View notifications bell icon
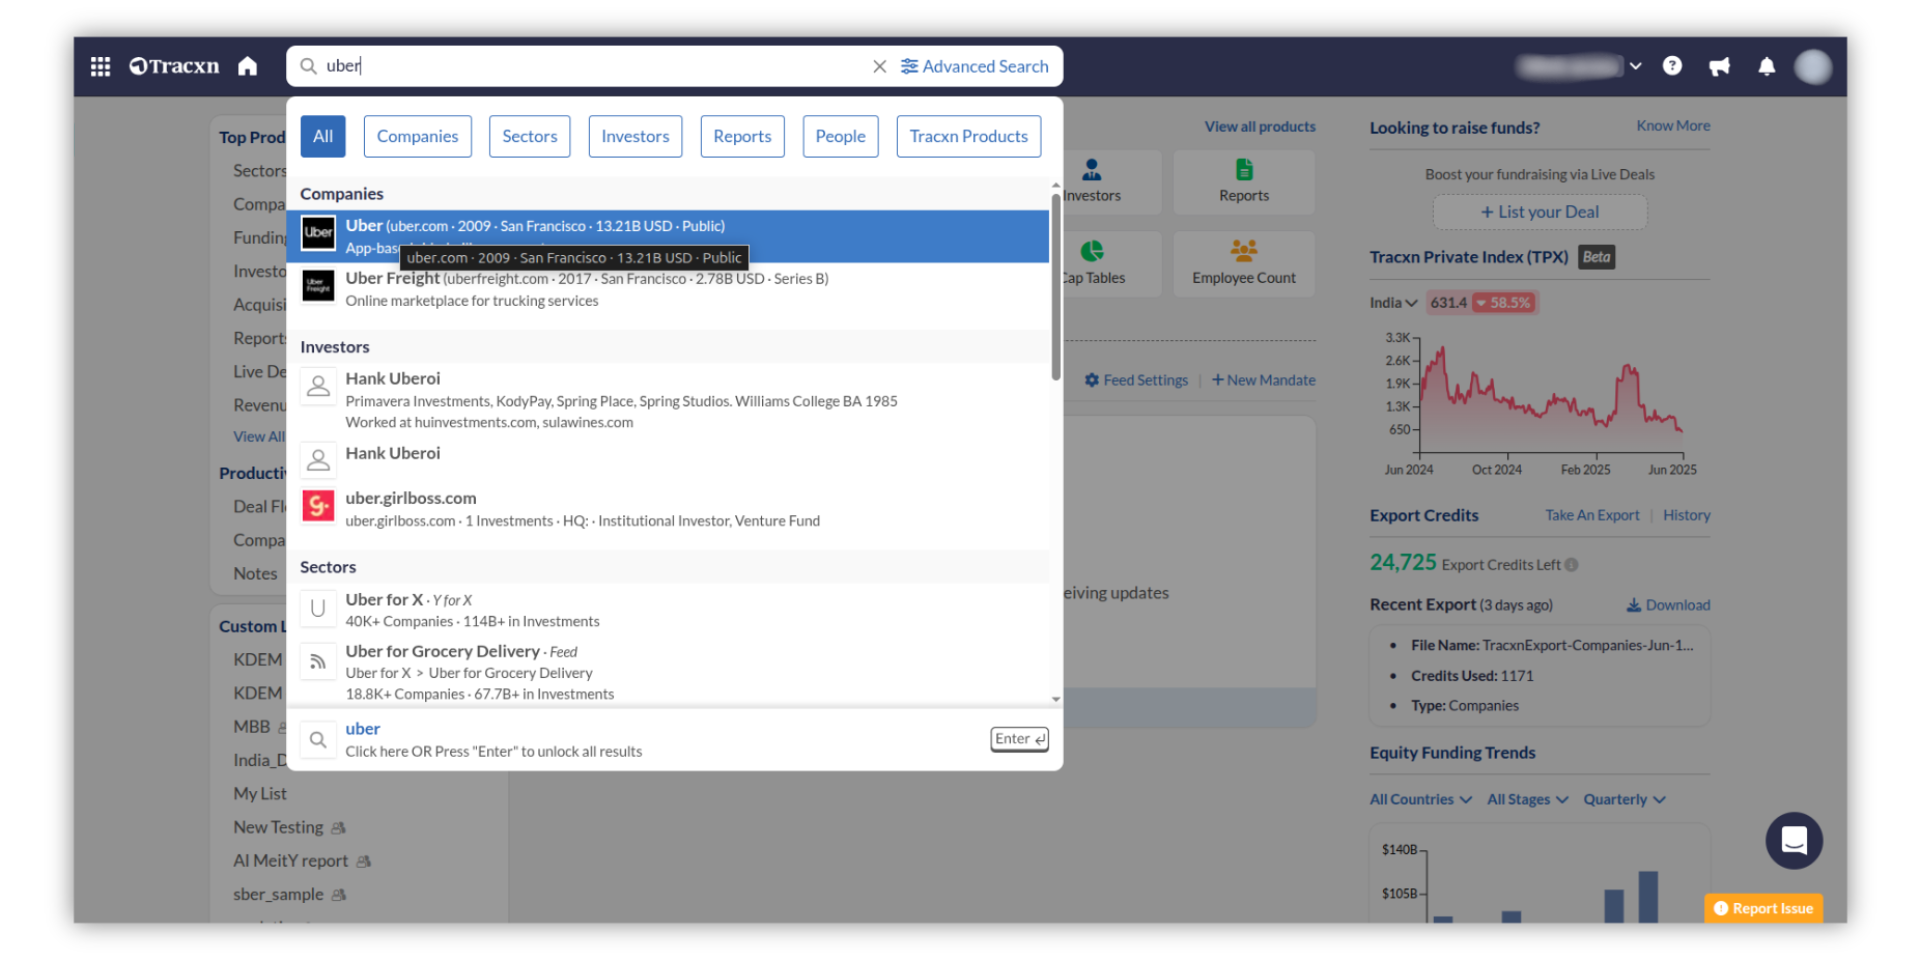This screenshot has width=1920, height=960. (1766, 66)
